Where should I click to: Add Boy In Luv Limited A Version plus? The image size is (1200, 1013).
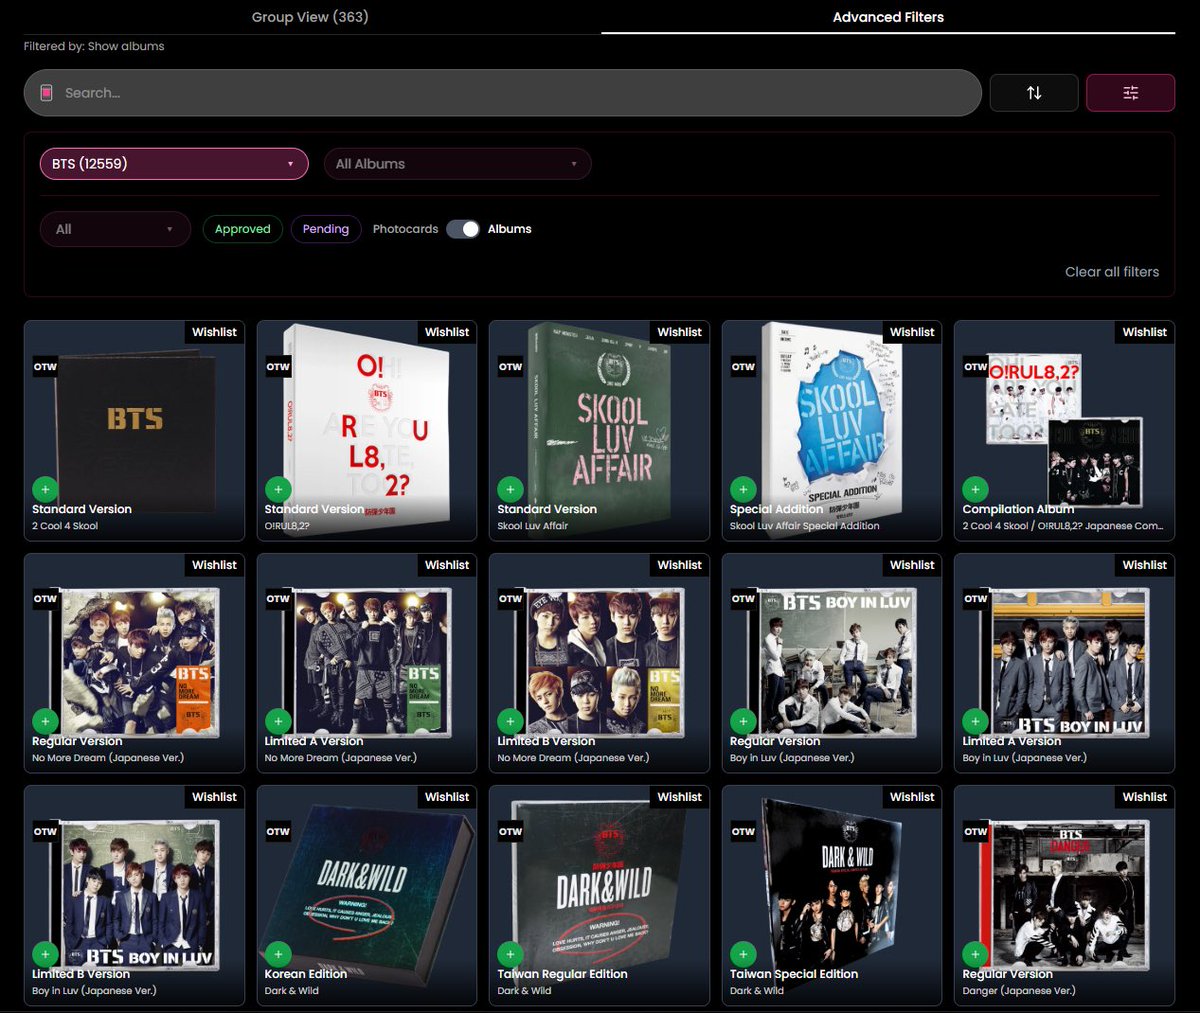coord(975,721)
